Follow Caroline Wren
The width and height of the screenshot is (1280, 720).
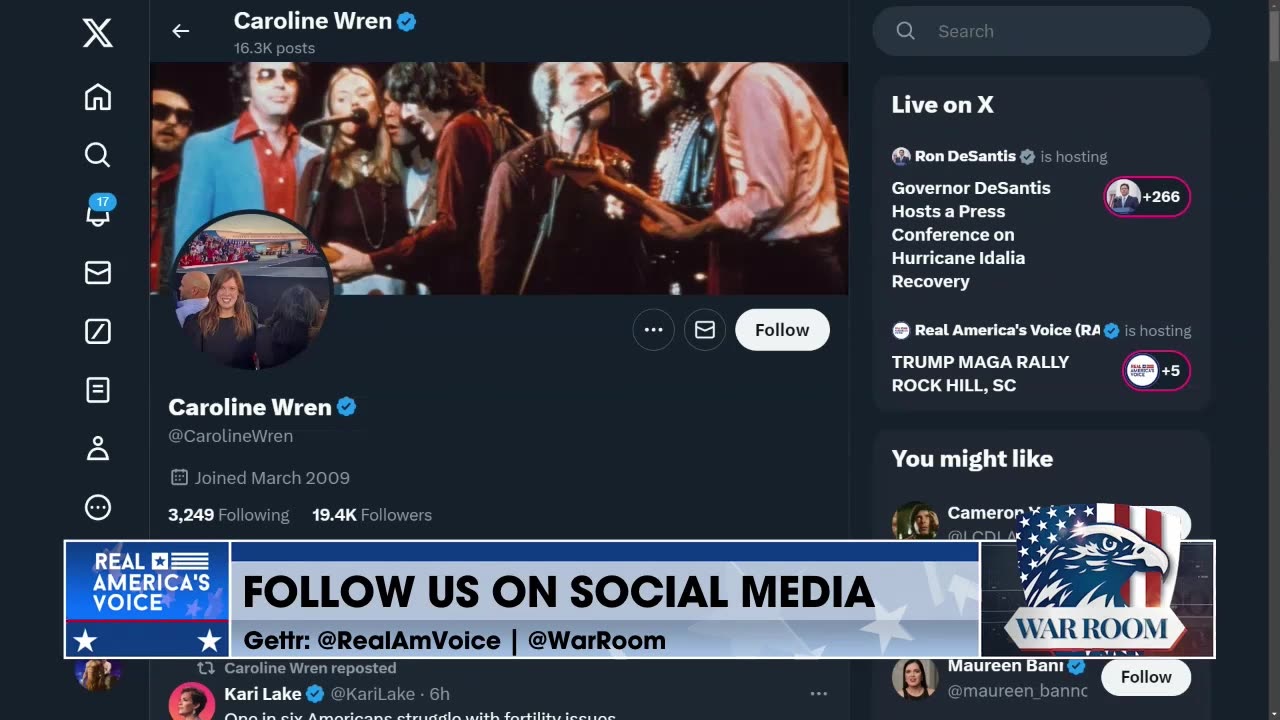click(x=782, y=330)
